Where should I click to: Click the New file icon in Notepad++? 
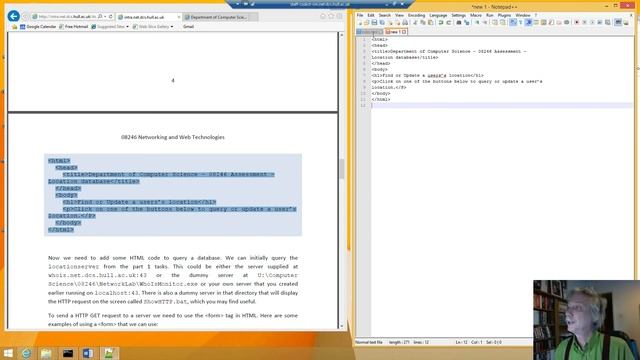coord(360,22)
